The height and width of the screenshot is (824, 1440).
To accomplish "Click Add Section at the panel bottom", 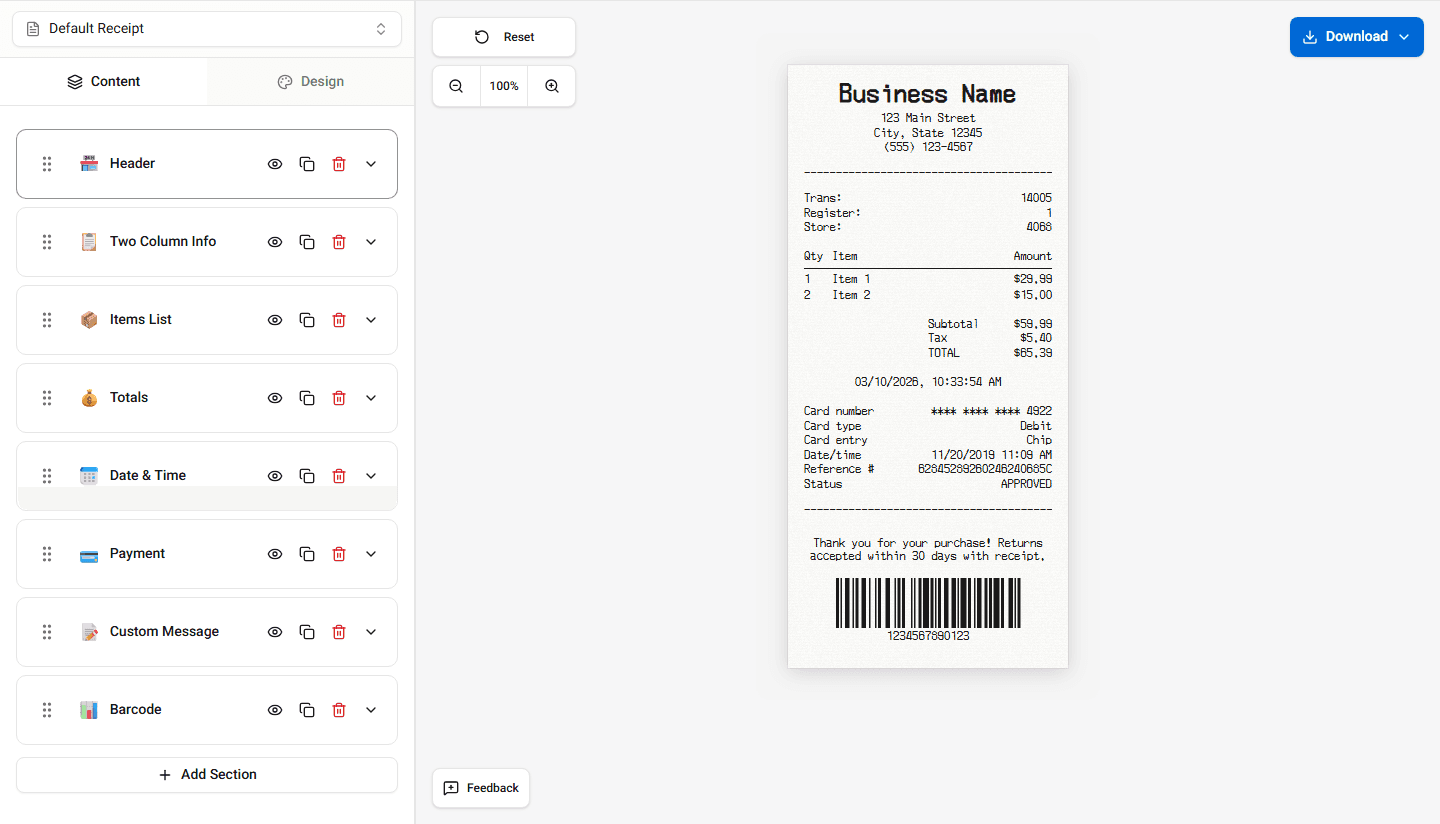I will 207,774.
